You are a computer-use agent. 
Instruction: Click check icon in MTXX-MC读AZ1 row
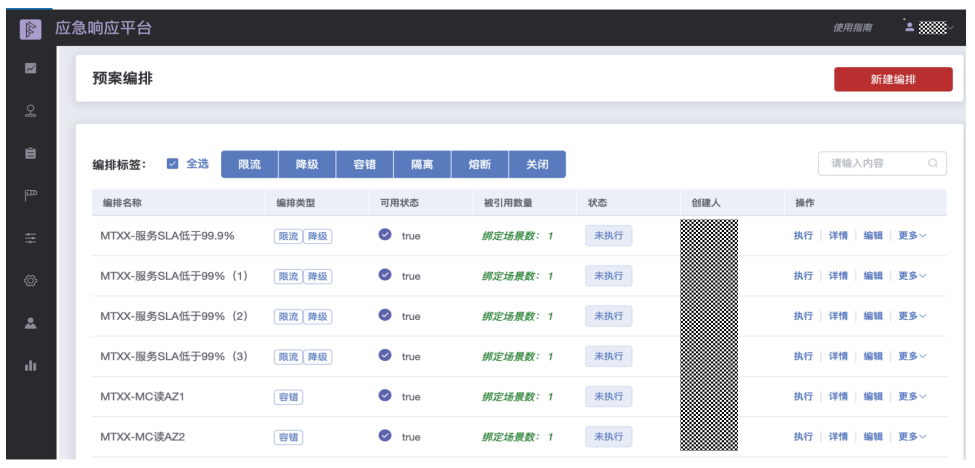coord(385,395)
